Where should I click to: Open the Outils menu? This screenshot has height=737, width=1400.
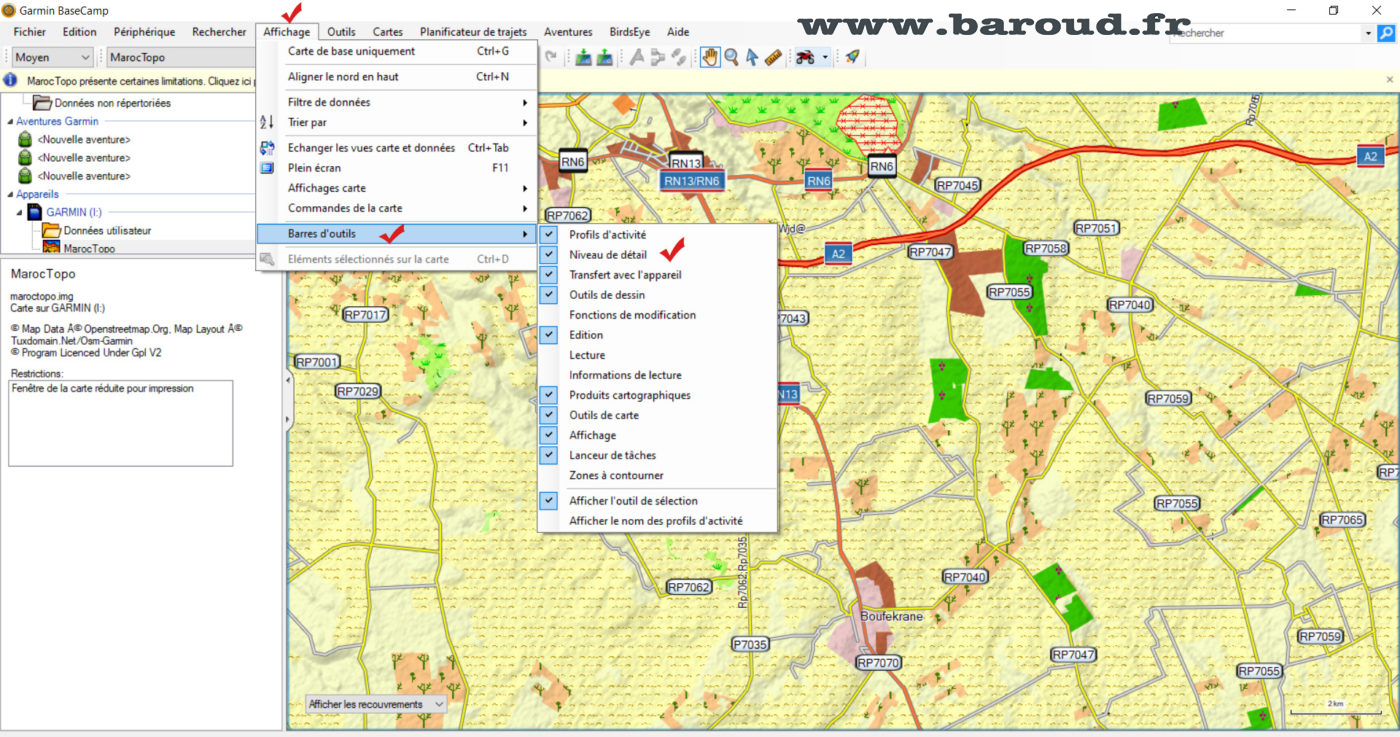point(341,32)
